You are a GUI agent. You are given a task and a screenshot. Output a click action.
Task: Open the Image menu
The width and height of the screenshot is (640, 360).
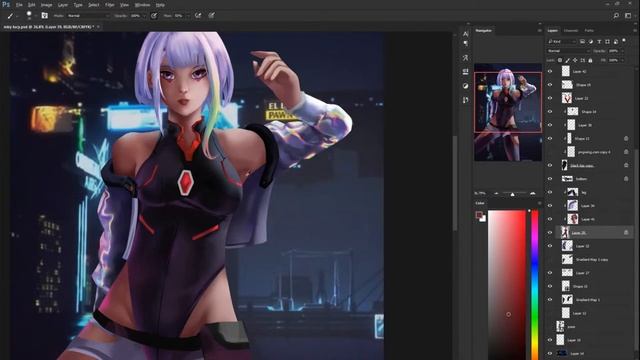tap(47, 5)
